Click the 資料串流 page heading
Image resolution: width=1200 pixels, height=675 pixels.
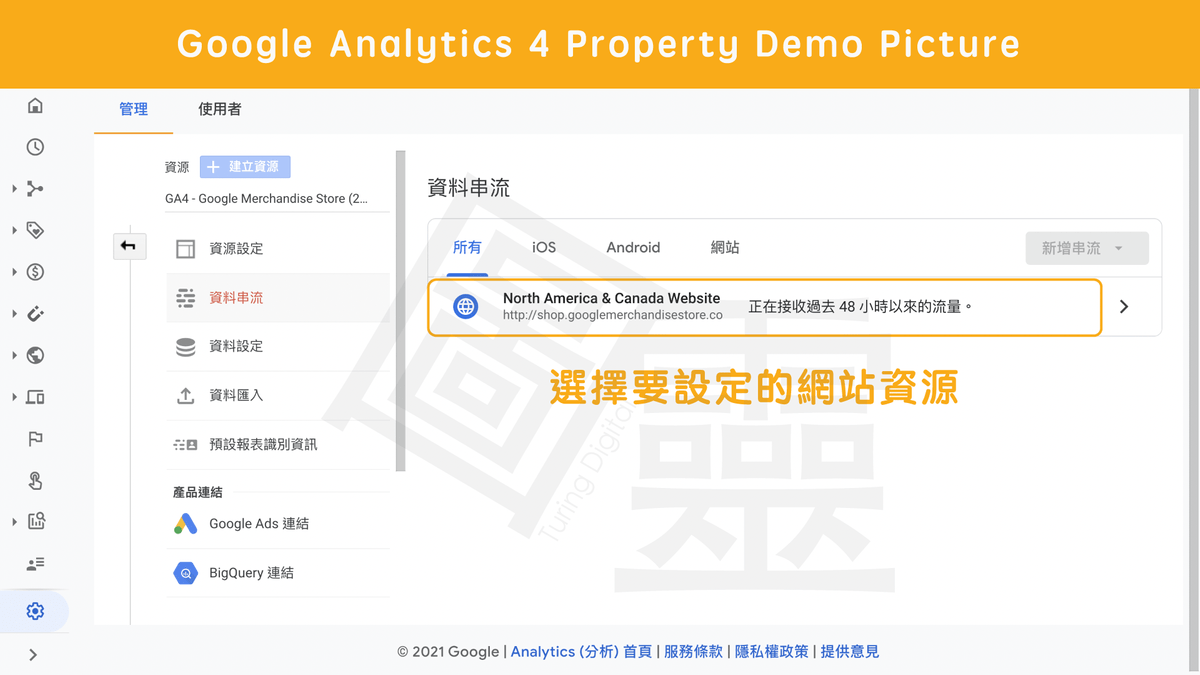pyautogui.click(x=469, y=188)
